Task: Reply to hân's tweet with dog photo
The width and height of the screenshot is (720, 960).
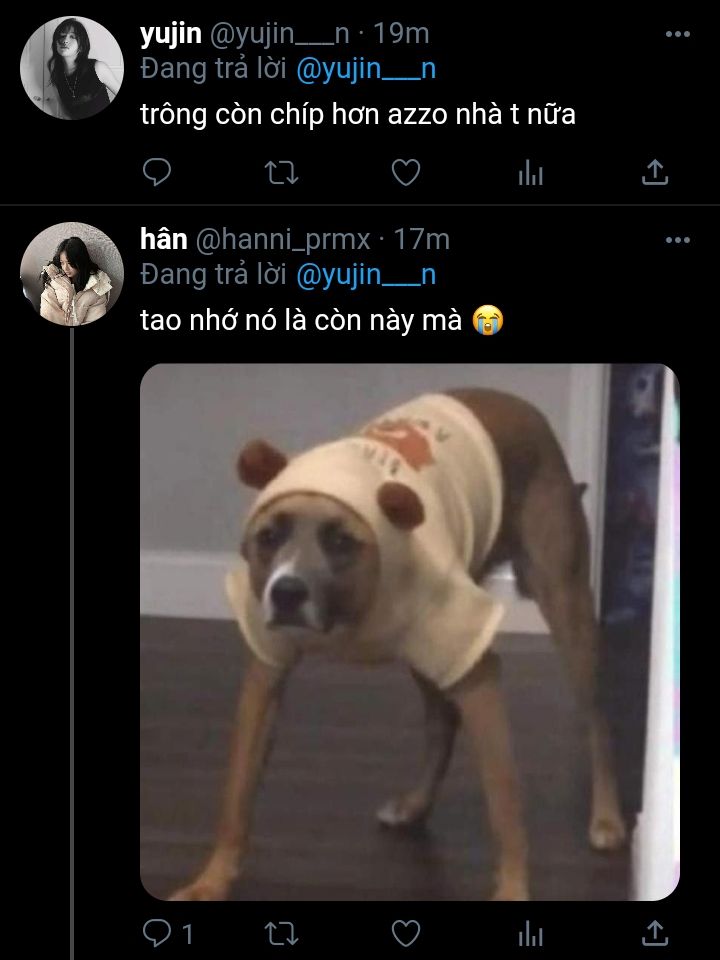Action: coord(158,934)
